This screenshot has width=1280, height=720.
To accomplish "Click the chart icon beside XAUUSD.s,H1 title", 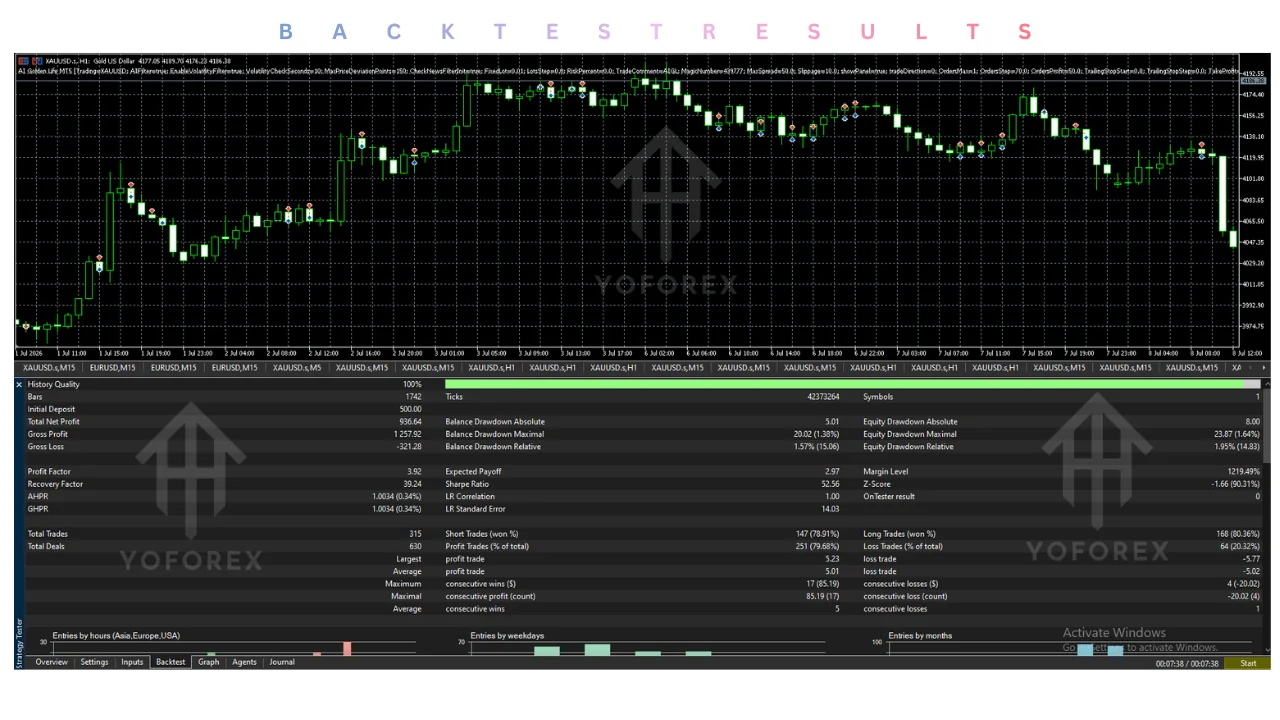I will coord(39,60).
